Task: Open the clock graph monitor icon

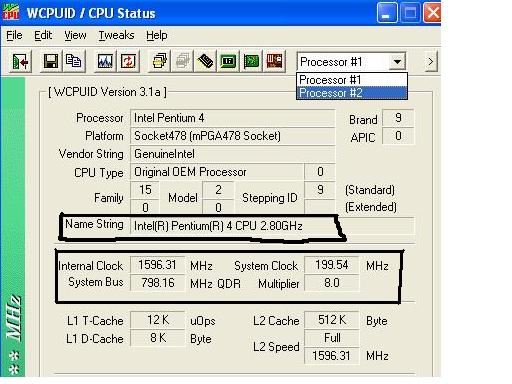Action: coord(105,62)
